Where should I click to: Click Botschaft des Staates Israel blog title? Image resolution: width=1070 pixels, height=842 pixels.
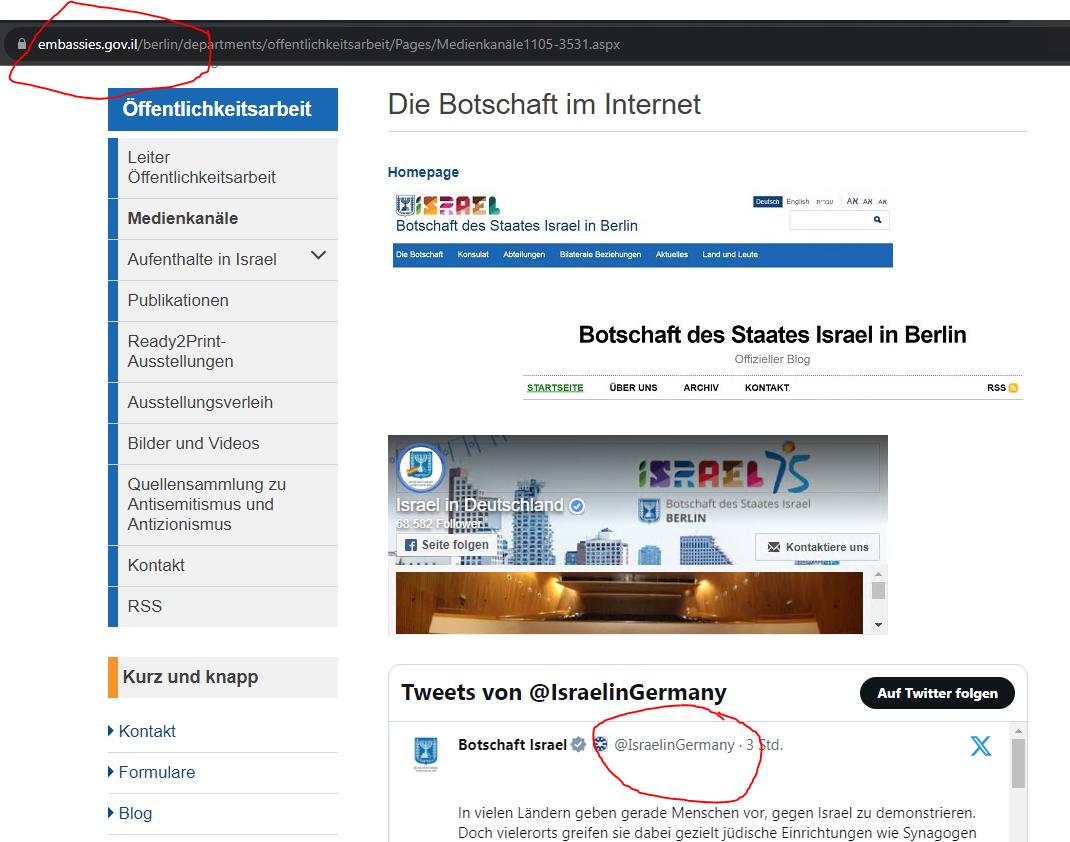point(772,335)
